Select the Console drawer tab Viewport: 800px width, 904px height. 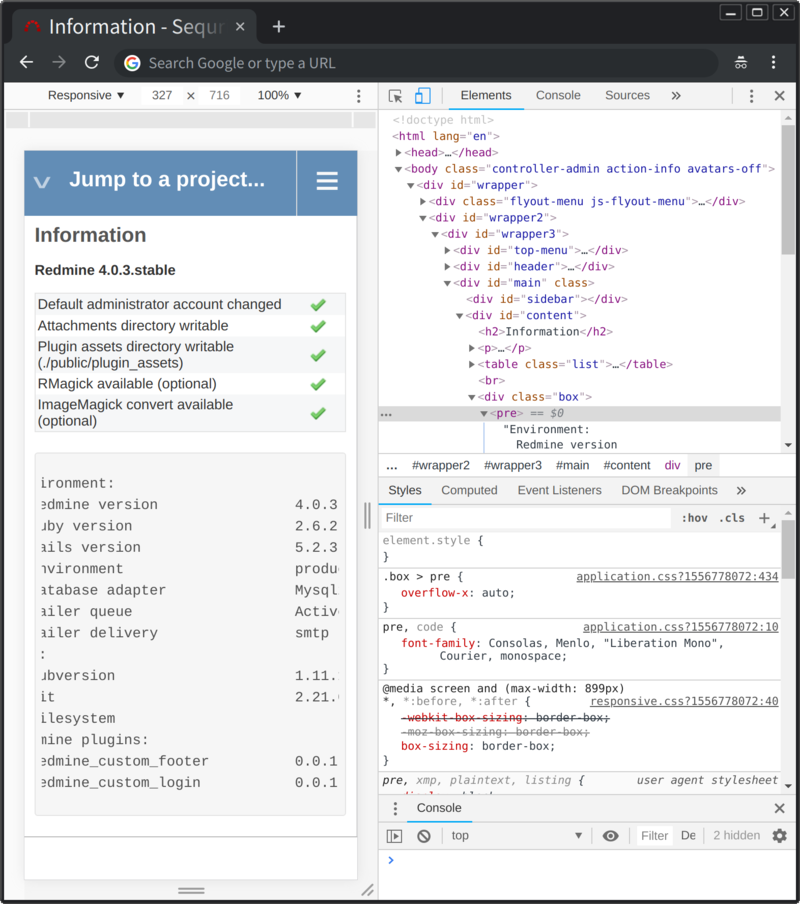pyautogui.click(x=439, y=808)
